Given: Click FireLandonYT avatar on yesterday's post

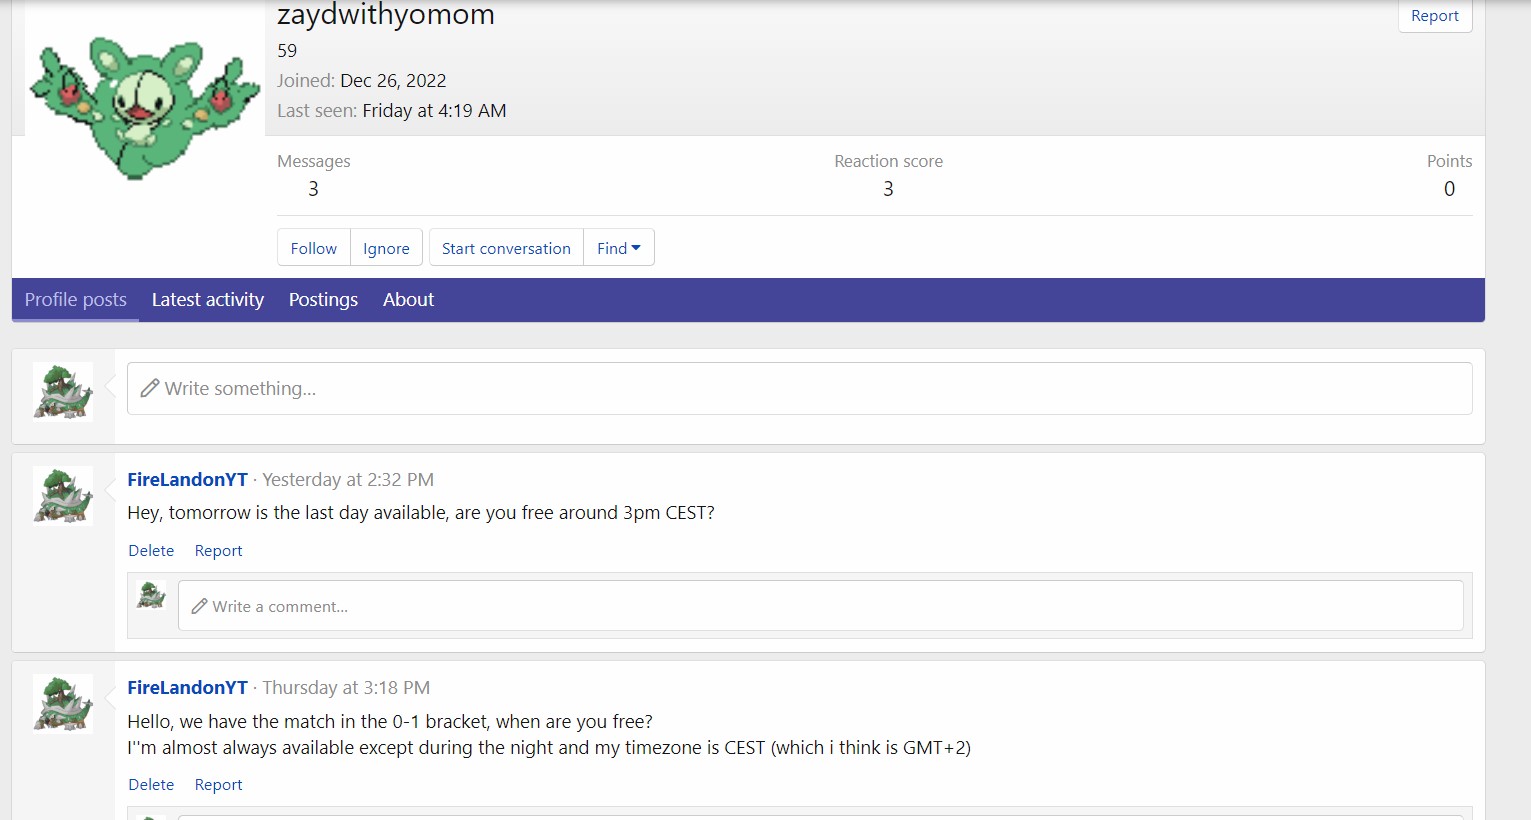Looking at the screenshot, I should (63, 496).
